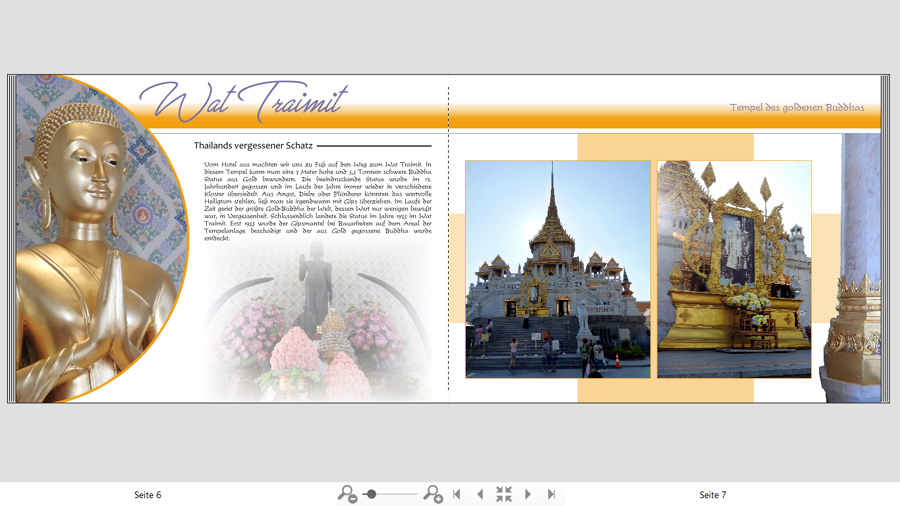This screenshot has width=900, height=506.
Task: Select the white pillar image at page edge
Action: coord(850,267)
